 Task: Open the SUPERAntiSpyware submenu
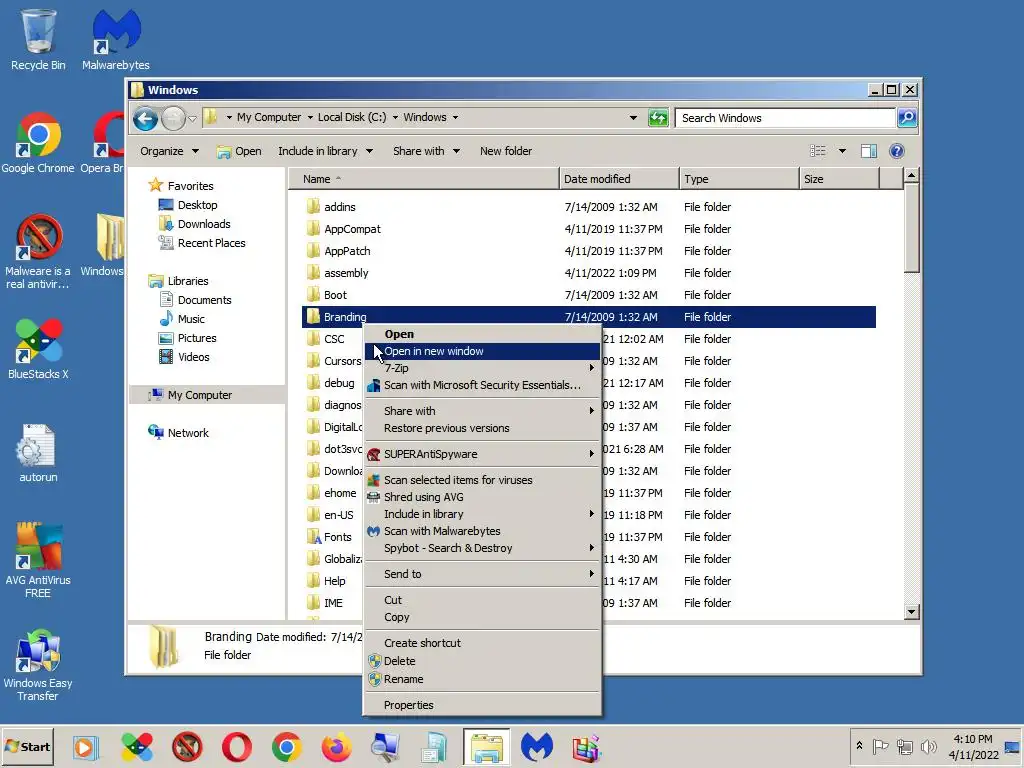point(482,454)
